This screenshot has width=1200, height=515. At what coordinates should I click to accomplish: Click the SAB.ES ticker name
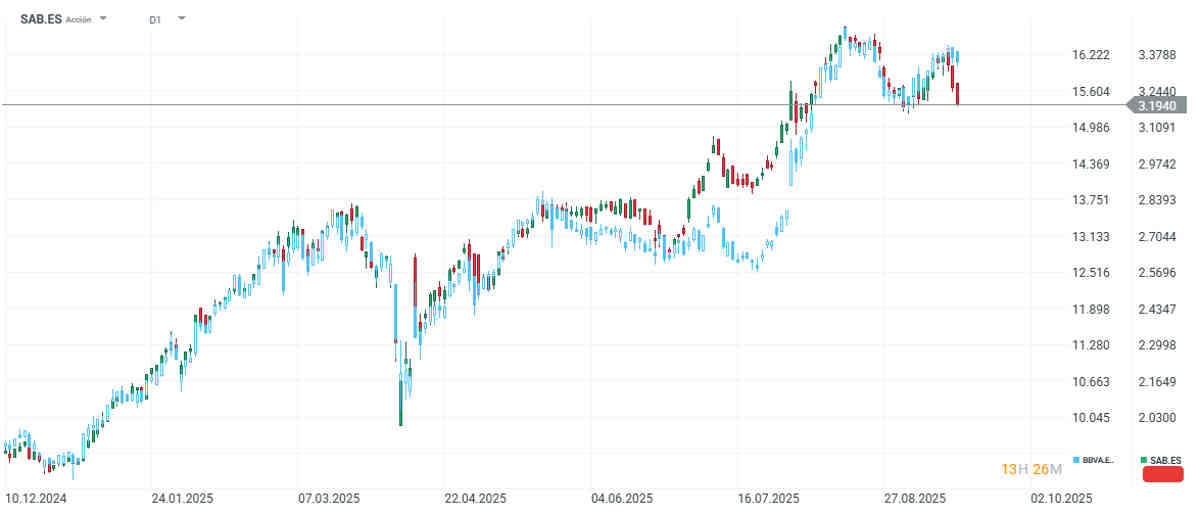(x=40, y=19)
